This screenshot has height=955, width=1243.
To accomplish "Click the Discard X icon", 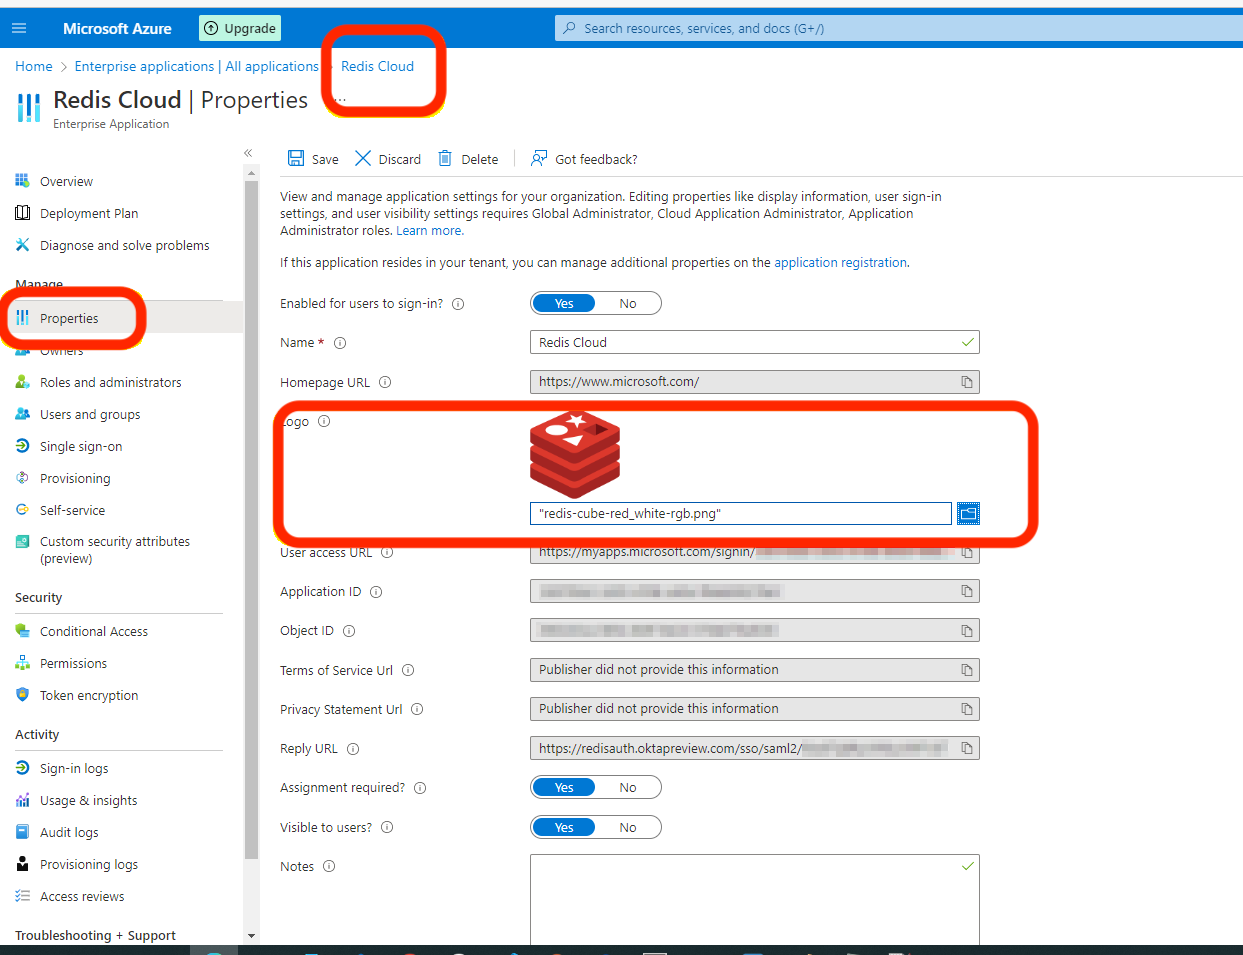I will tap(363, 158).
